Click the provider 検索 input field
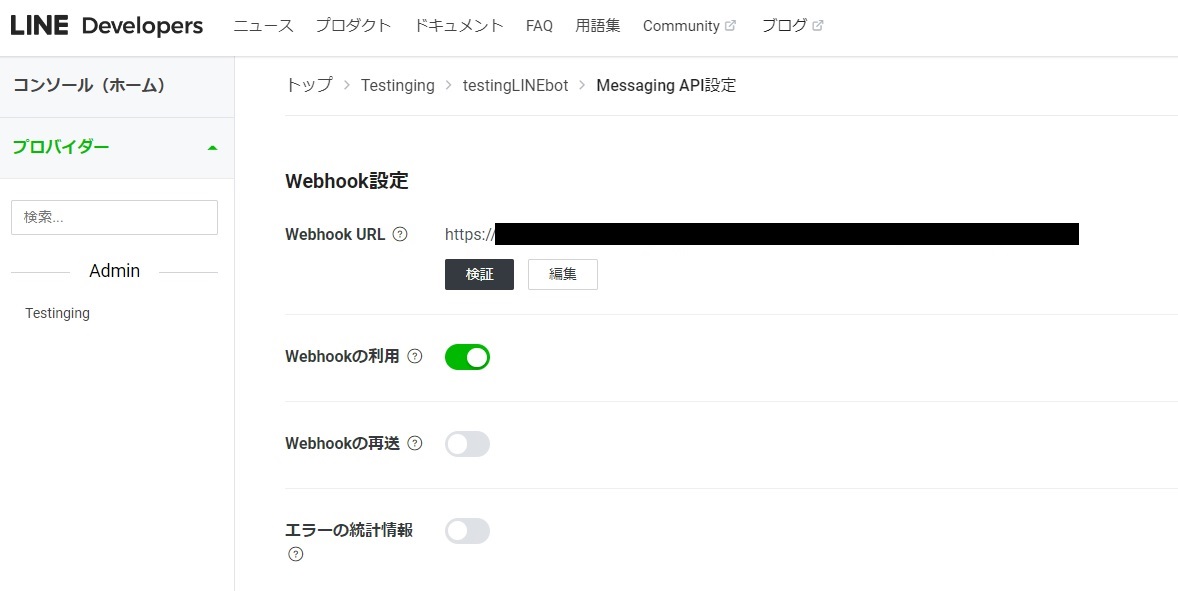Viewport: 1178px width, 591px height. point(114,217)
